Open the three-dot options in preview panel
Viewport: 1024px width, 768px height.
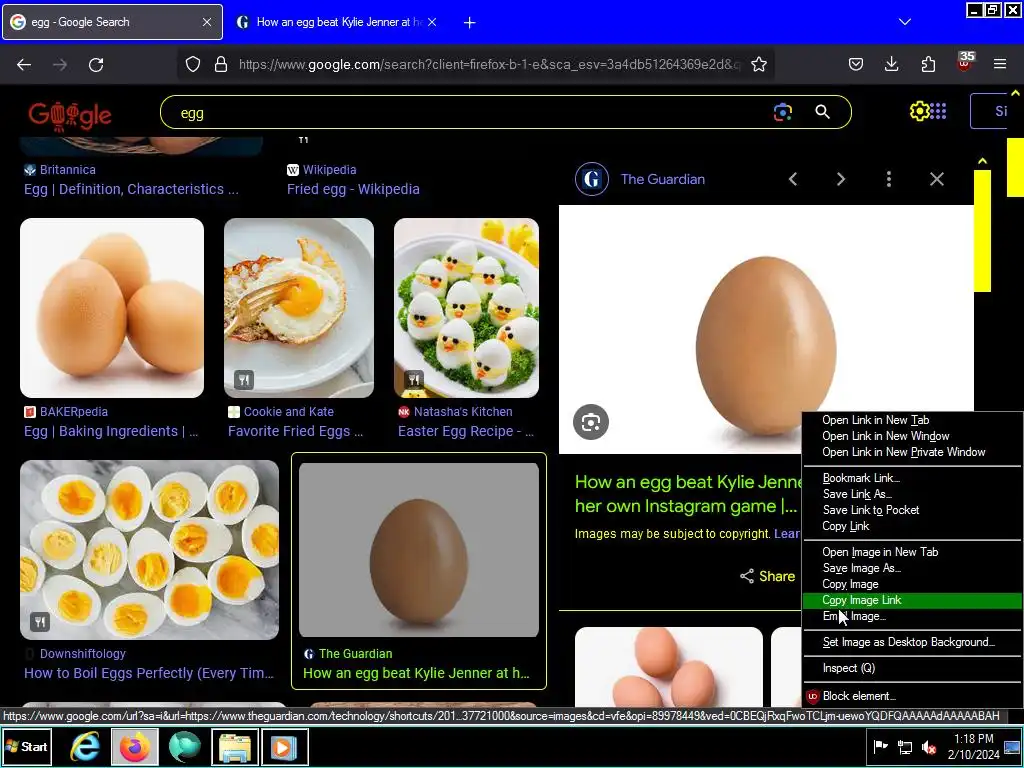[x=889, y=179]
